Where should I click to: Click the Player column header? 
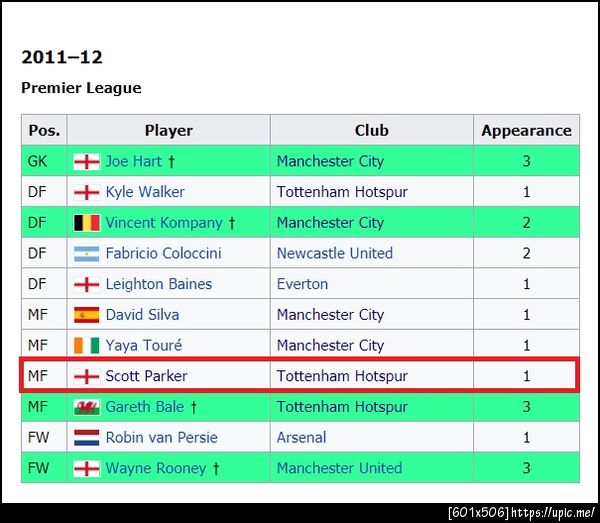(x=168, y=130)
